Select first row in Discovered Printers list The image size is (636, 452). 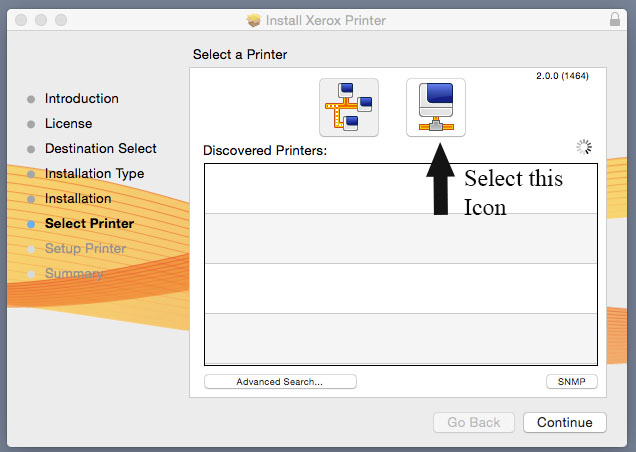pyautogui.click(x=400, y=188)
